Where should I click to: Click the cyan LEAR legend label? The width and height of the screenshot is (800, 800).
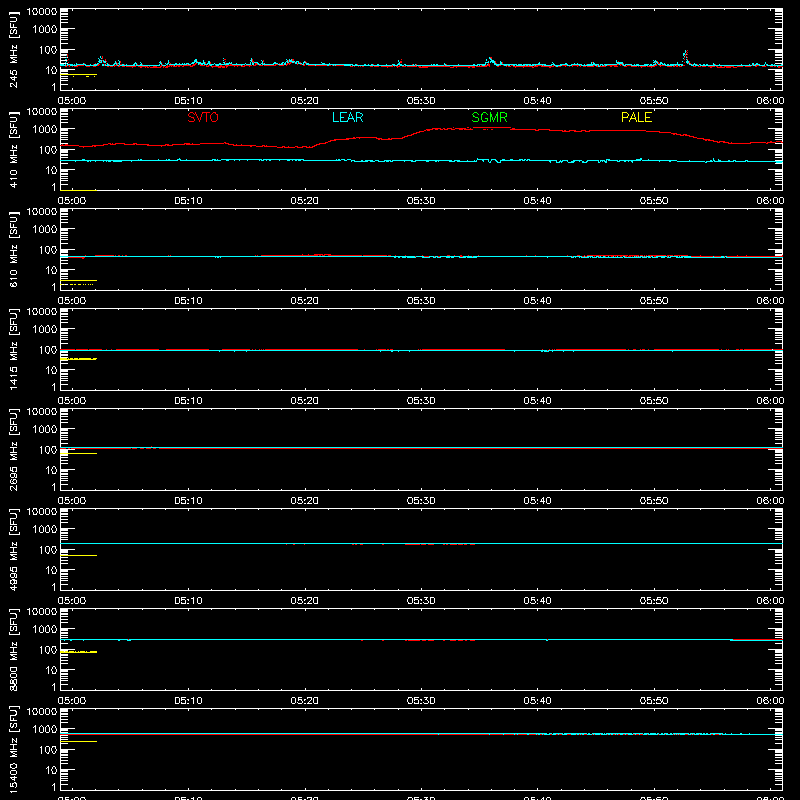[347, 117]
